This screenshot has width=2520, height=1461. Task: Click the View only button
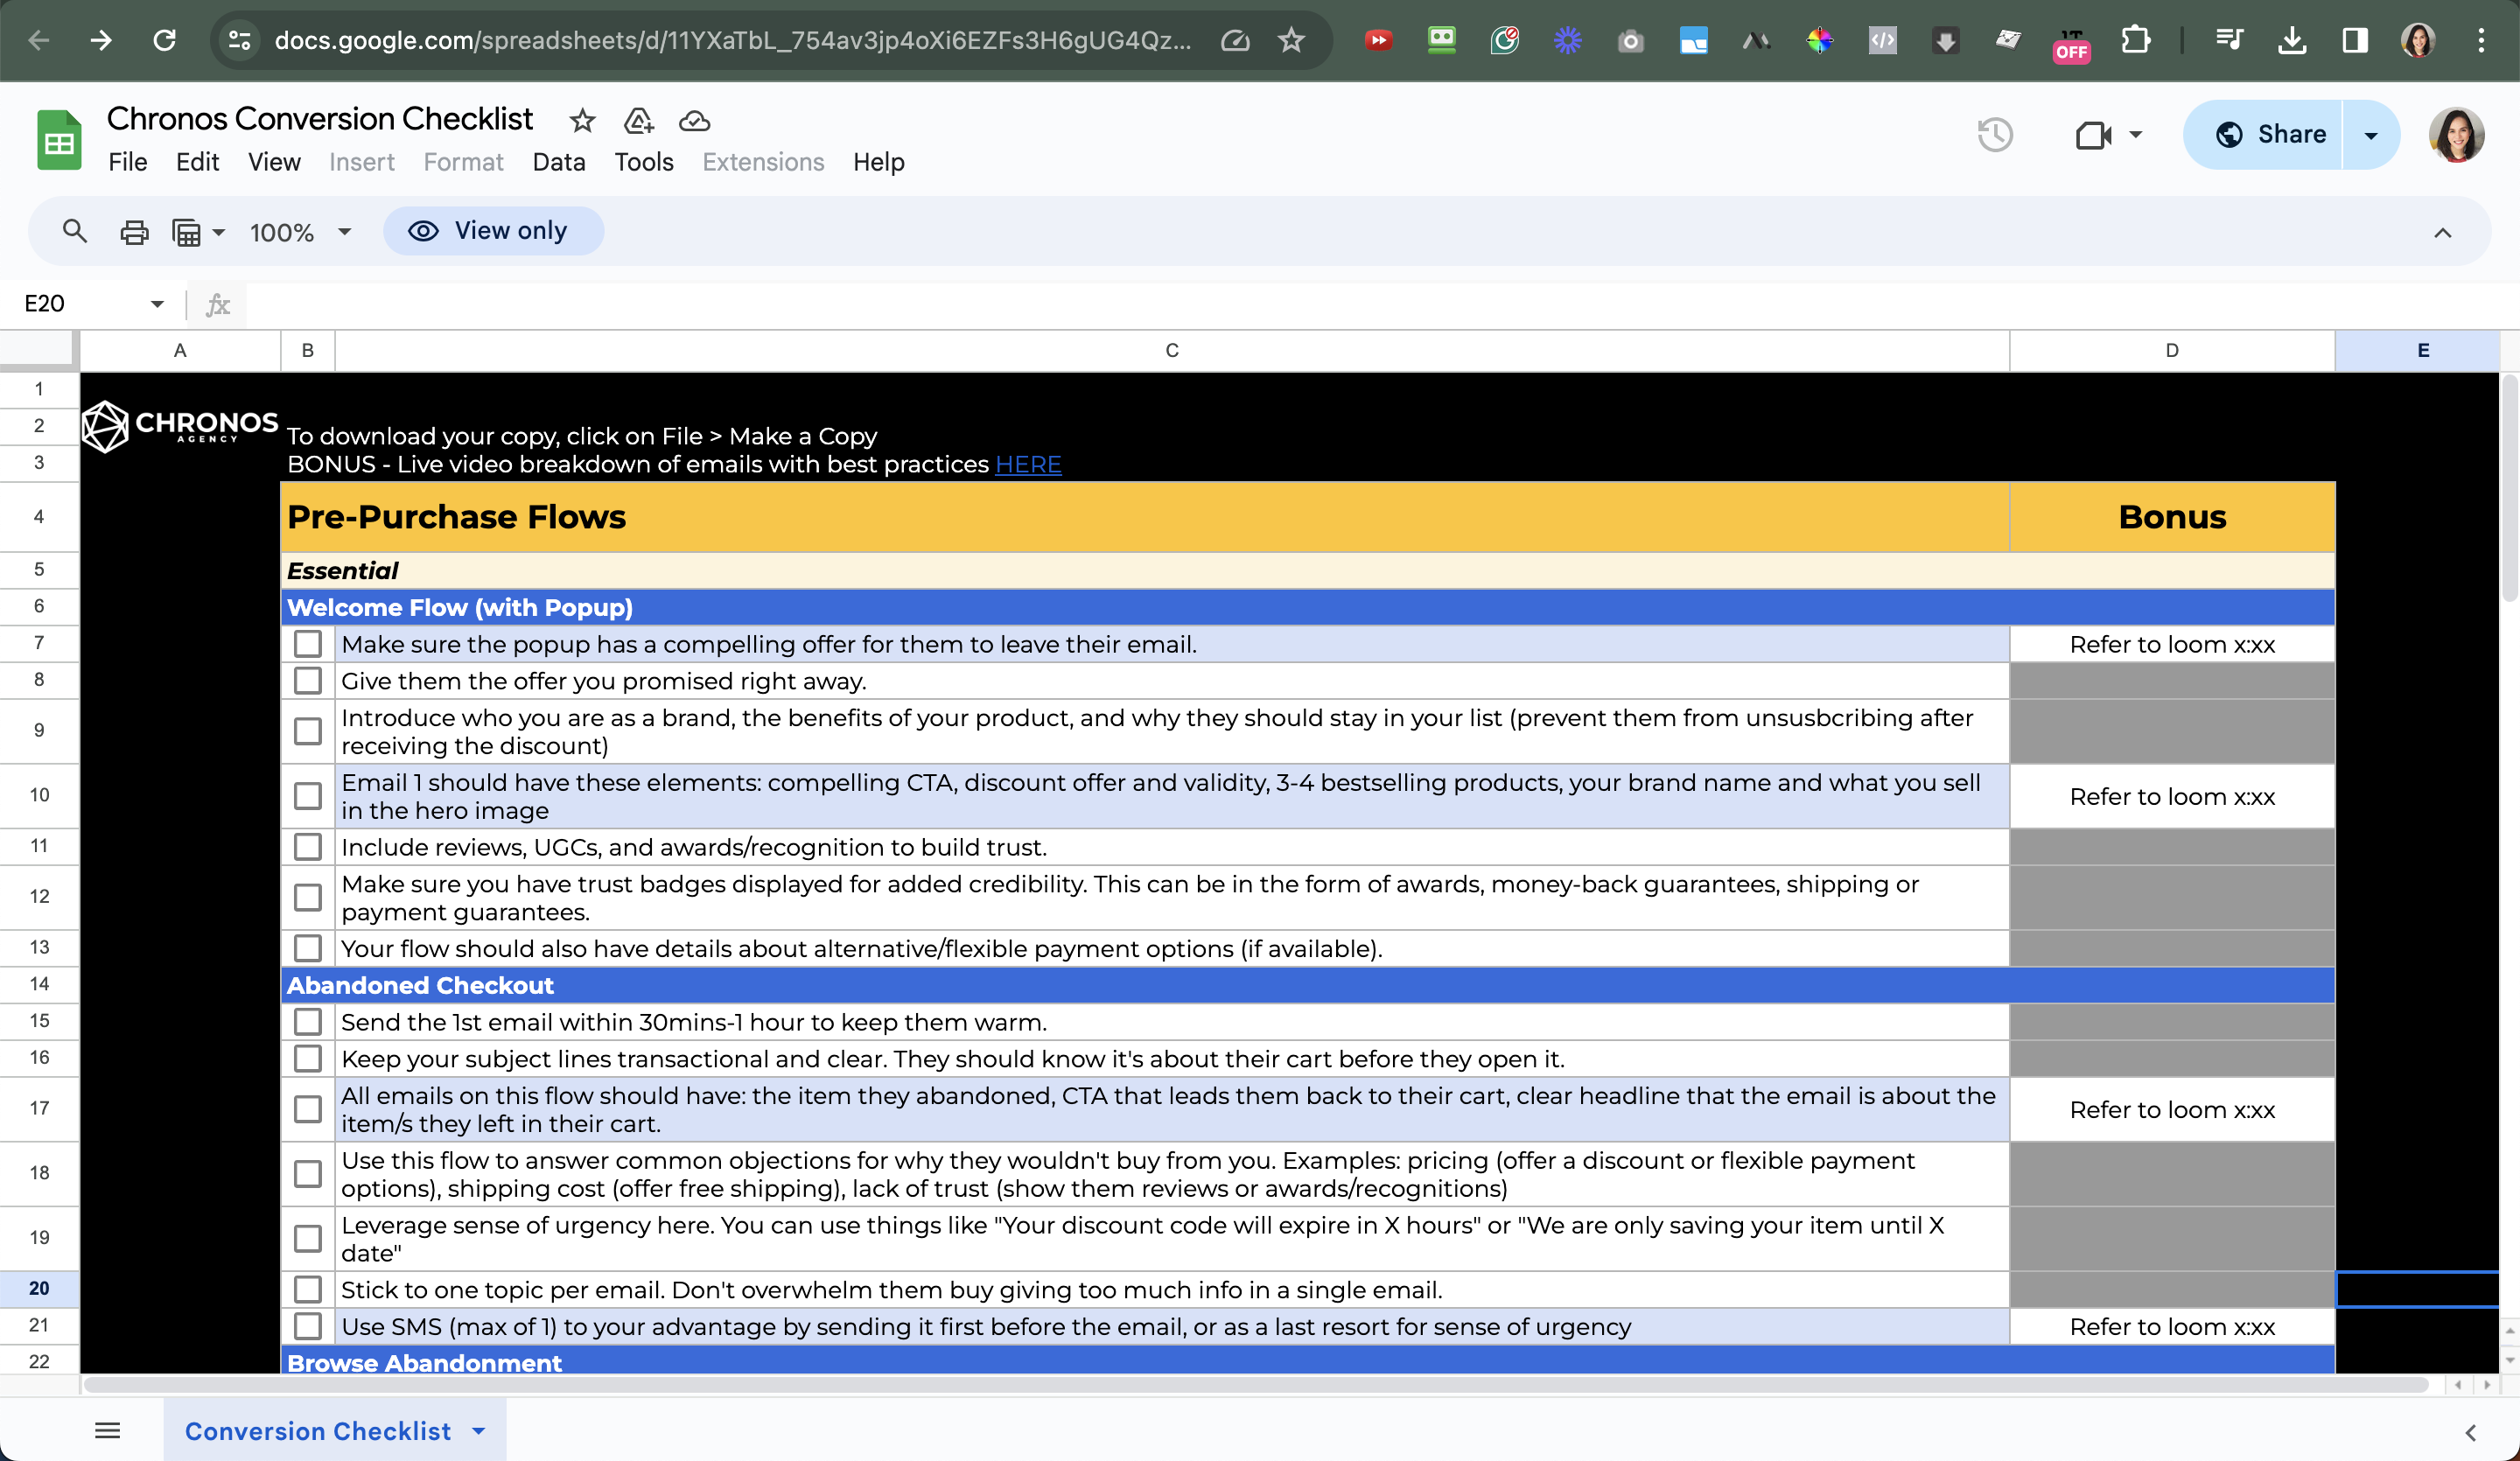493,231
